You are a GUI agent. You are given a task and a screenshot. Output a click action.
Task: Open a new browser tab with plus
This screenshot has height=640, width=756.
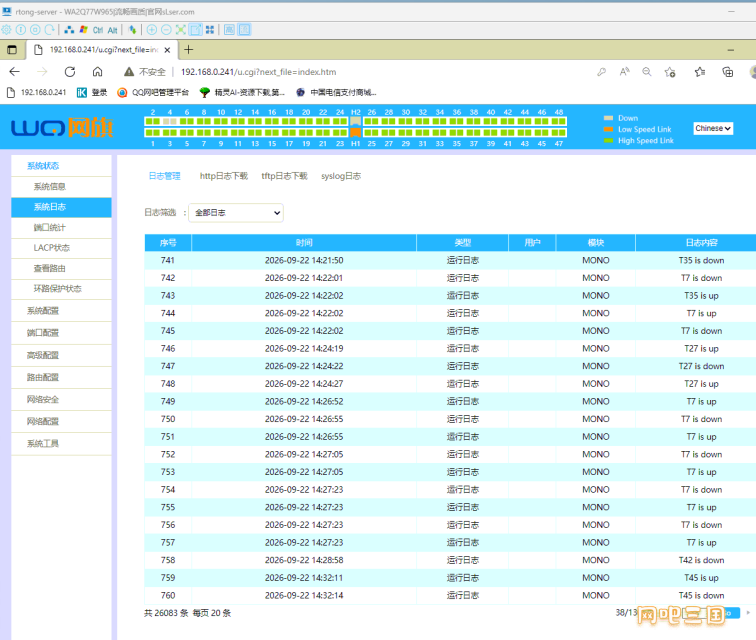[x=189, y=50]
